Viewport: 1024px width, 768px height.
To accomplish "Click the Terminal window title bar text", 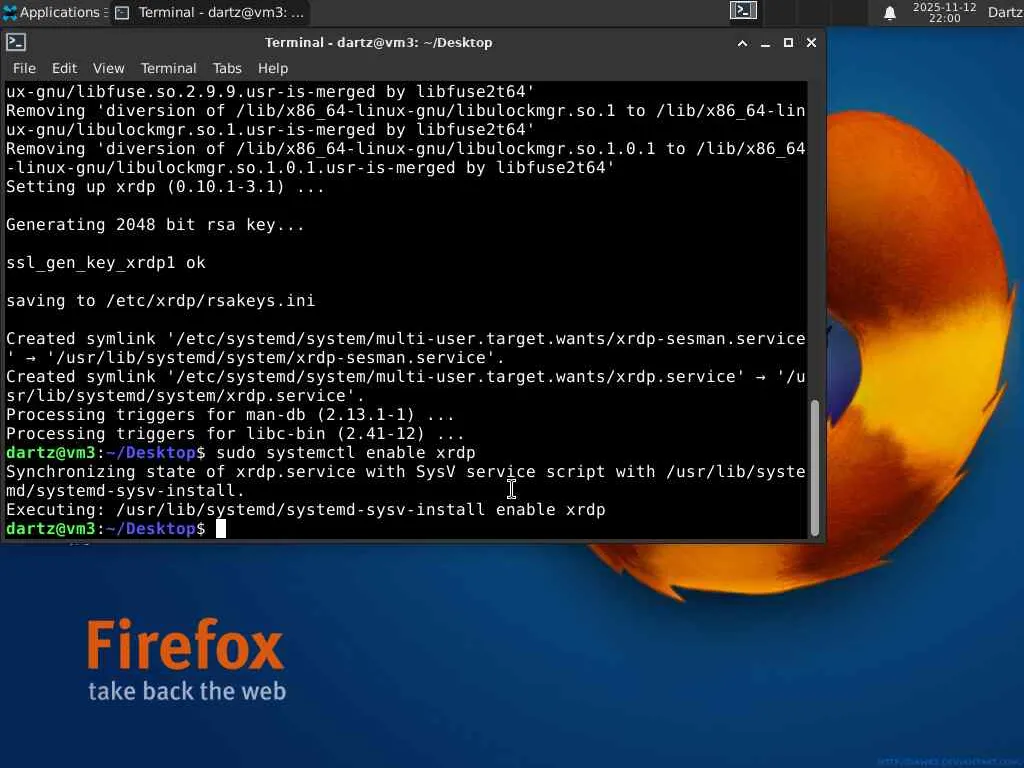I will (x=378, y=42).
